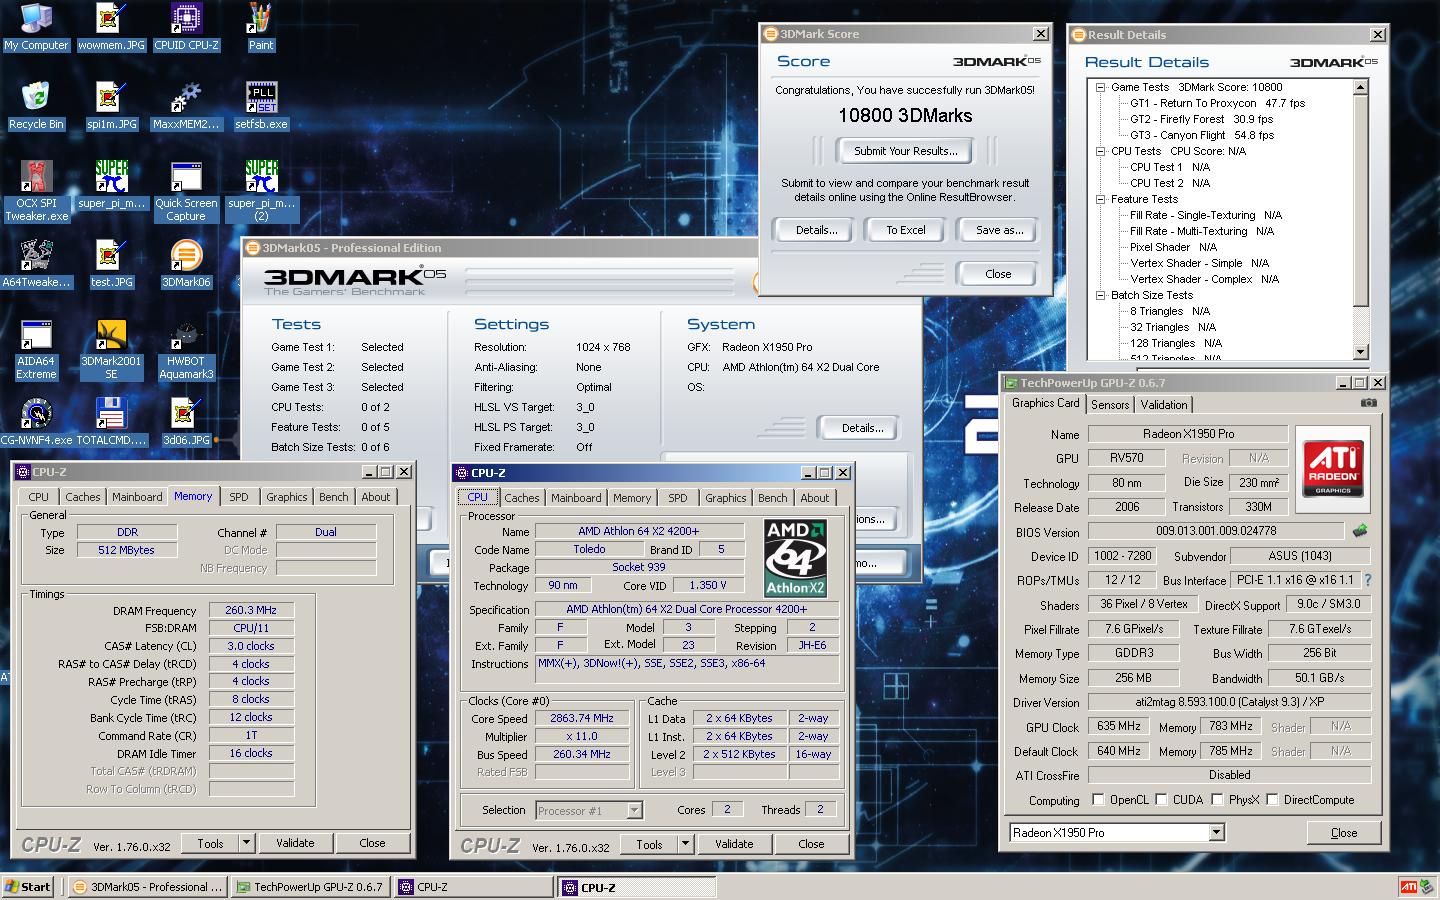Viewport: 1440px width, 900px height.
Task: Launch the 3DMark06 desktop shortcut
Action: click(186, 263)
